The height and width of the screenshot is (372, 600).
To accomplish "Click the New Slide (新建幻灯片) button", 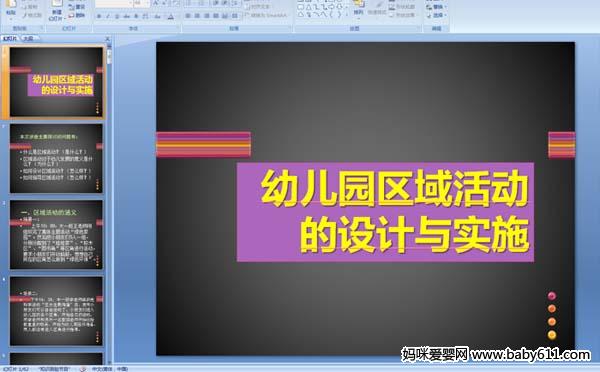I will coord(57,11).
